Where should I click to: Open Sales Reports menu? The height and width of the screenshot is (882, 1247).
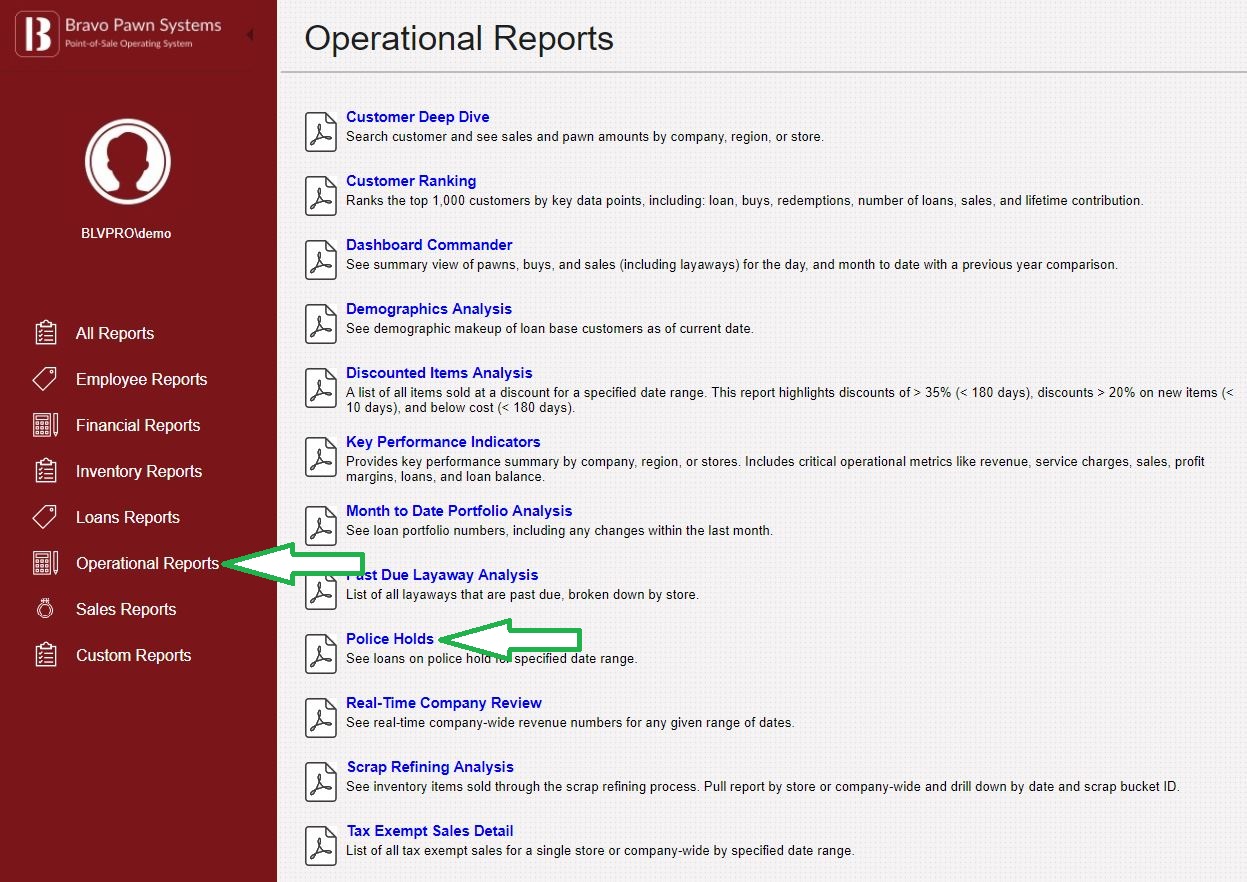point(126,609)
